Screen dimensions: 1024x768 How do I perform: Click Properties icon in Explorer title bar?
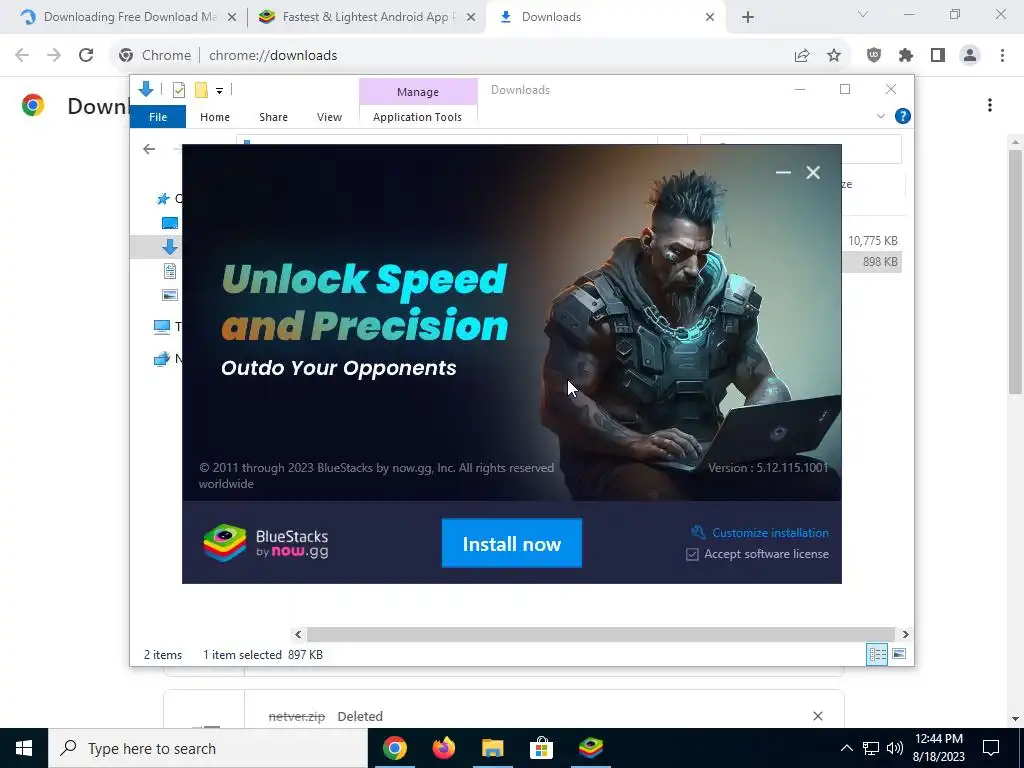[179, 90]
